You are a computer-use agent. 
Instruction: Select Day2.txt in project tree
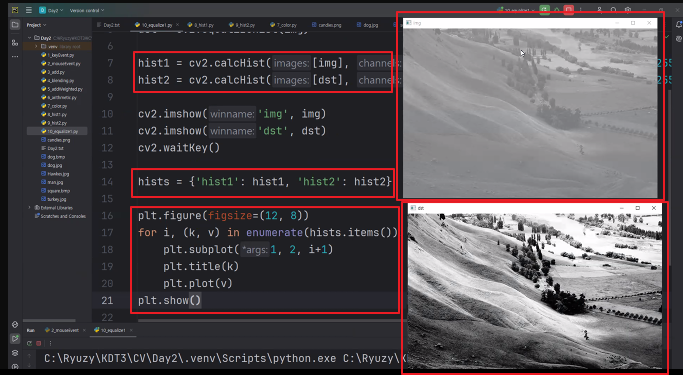pos(52,149)
